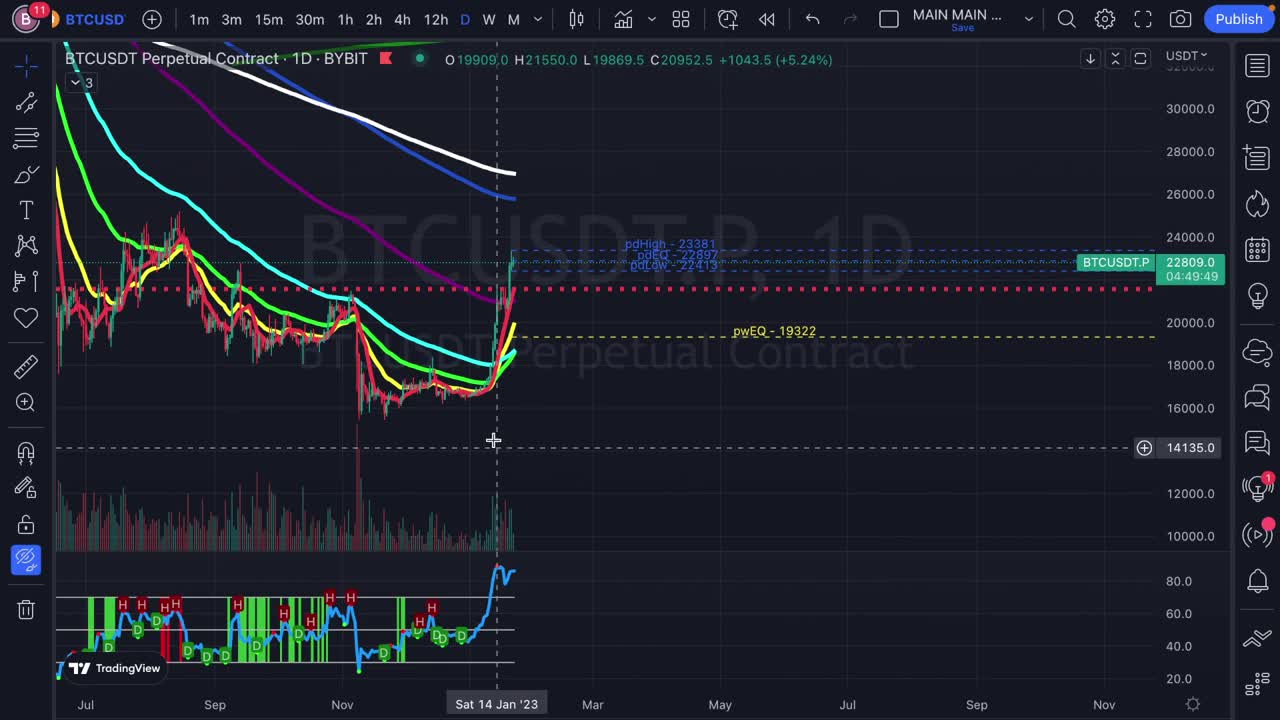Select the 4h timeframe
The height and width of the screenshot is (720, 1280).
coord(402,19)
